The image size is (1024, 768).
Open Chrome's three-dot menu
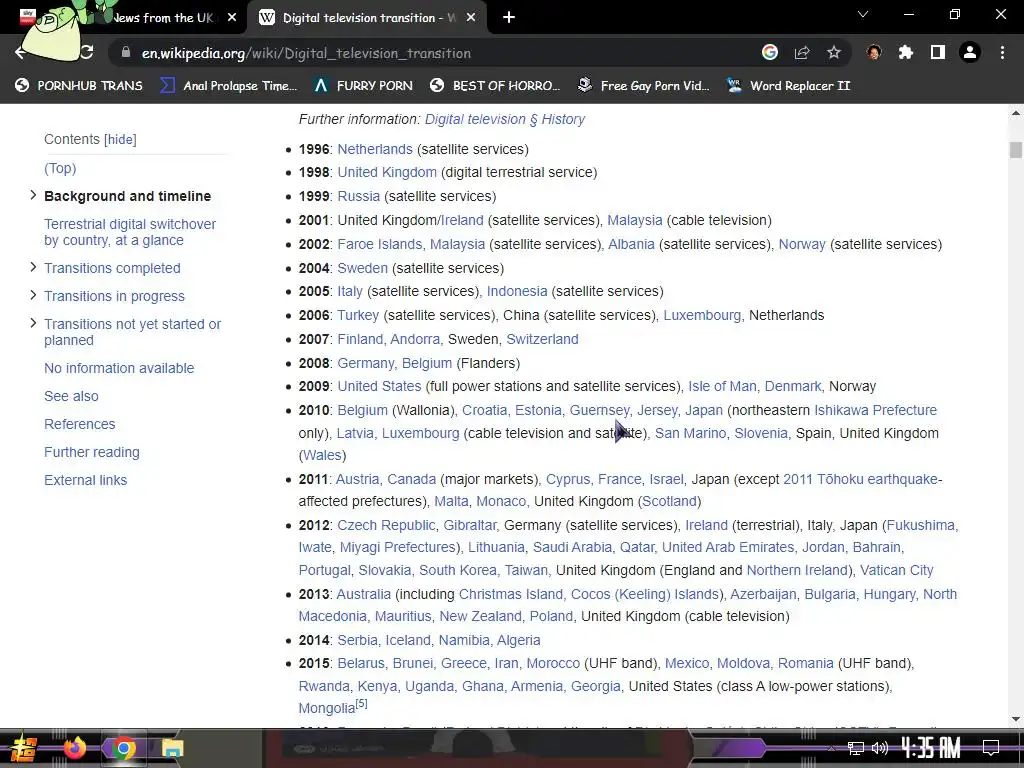coord(1002,53)
